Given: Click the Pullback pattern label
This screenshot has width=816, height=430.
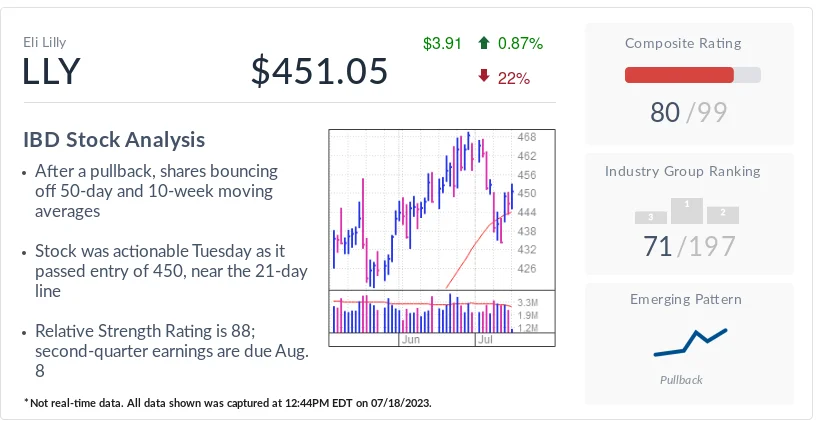Looking at the screenshot, I should (682, 380).
